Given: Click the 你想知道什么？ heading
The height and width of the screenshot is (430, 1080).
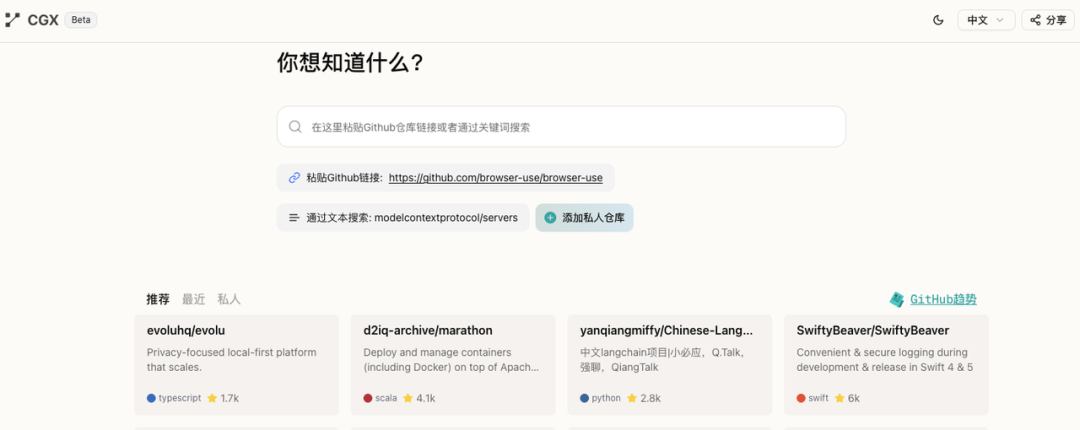Looking at the screenshot, I should pos(350,63).
